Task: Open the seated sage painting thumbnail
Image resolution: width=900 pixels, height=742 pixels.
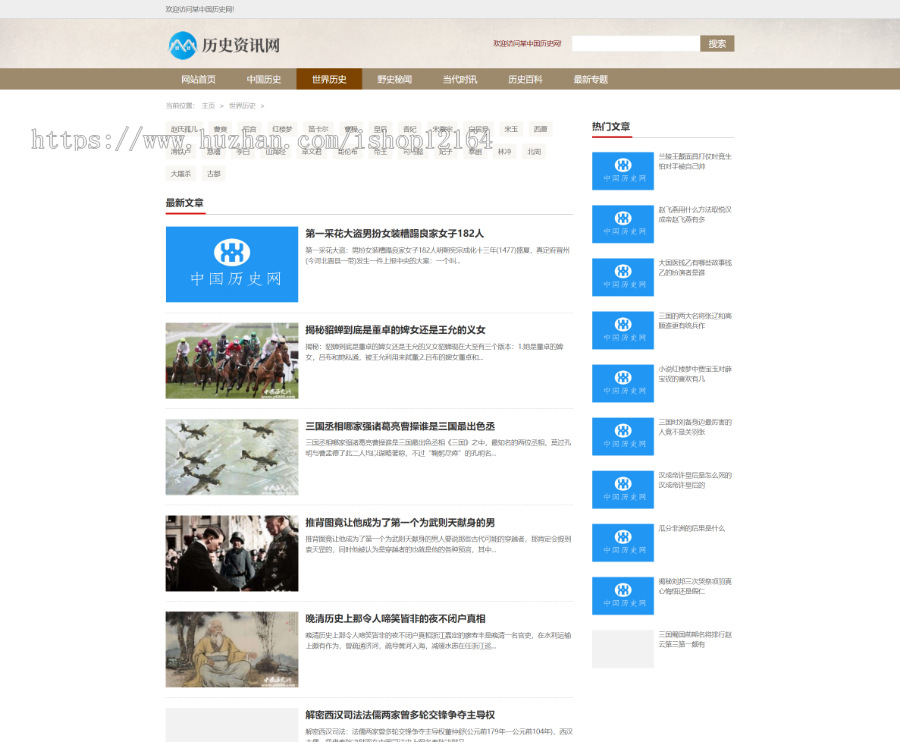Action: tap(231, 650)
